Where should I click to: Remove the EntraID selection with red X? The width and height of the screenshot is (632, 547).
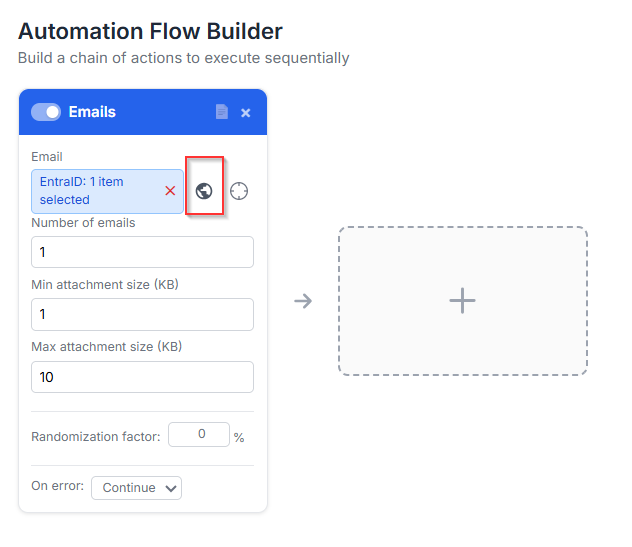pos(170,191)
